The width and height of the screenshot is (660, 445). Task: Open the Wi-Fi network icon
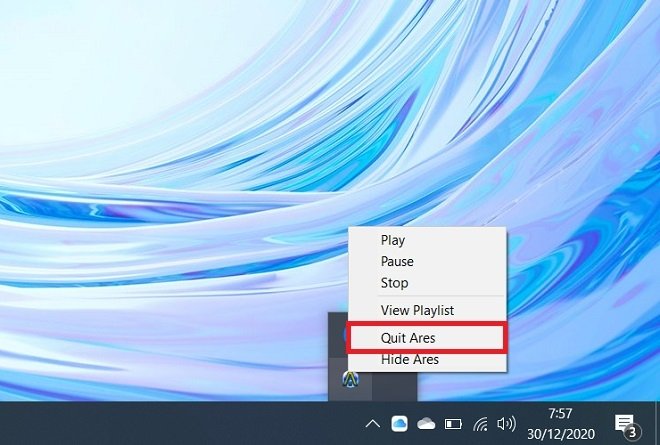click(480, 424)
